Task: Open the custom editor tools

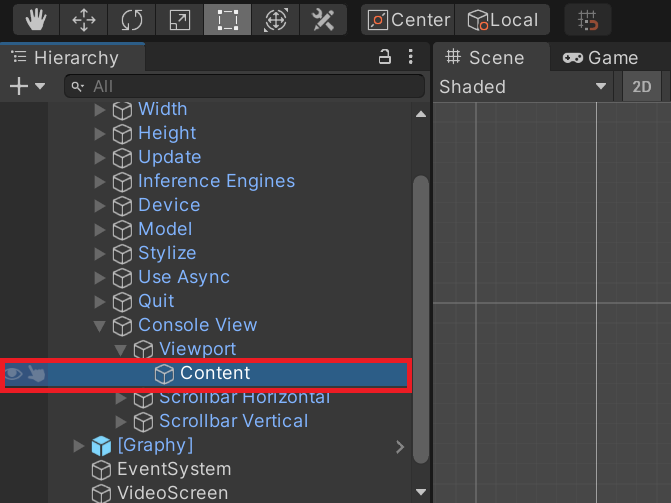Action: pyautogui.click(x=323, y=19)
